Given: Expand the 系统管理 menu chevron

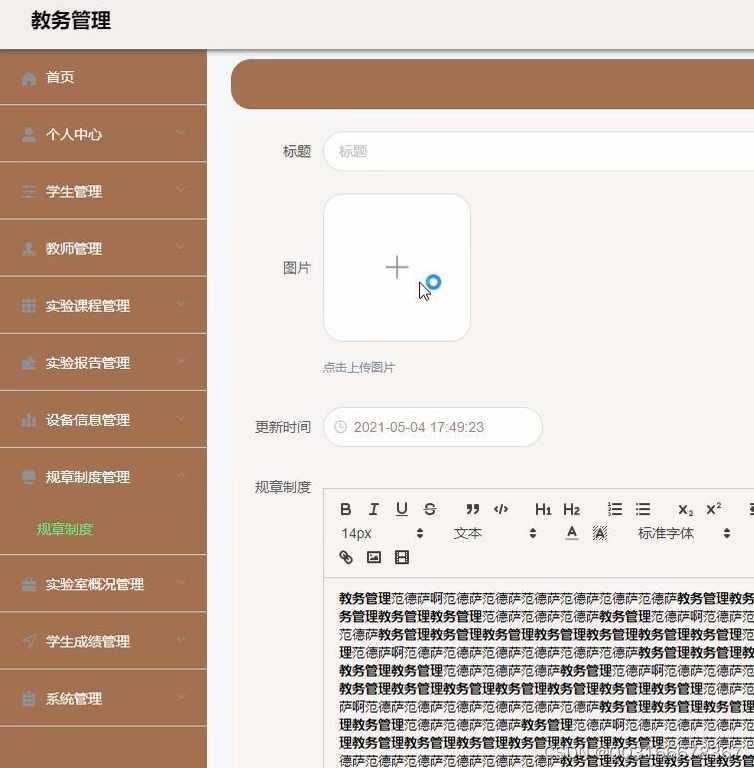Looking at the screenshot, I should [x=181, y=697].
